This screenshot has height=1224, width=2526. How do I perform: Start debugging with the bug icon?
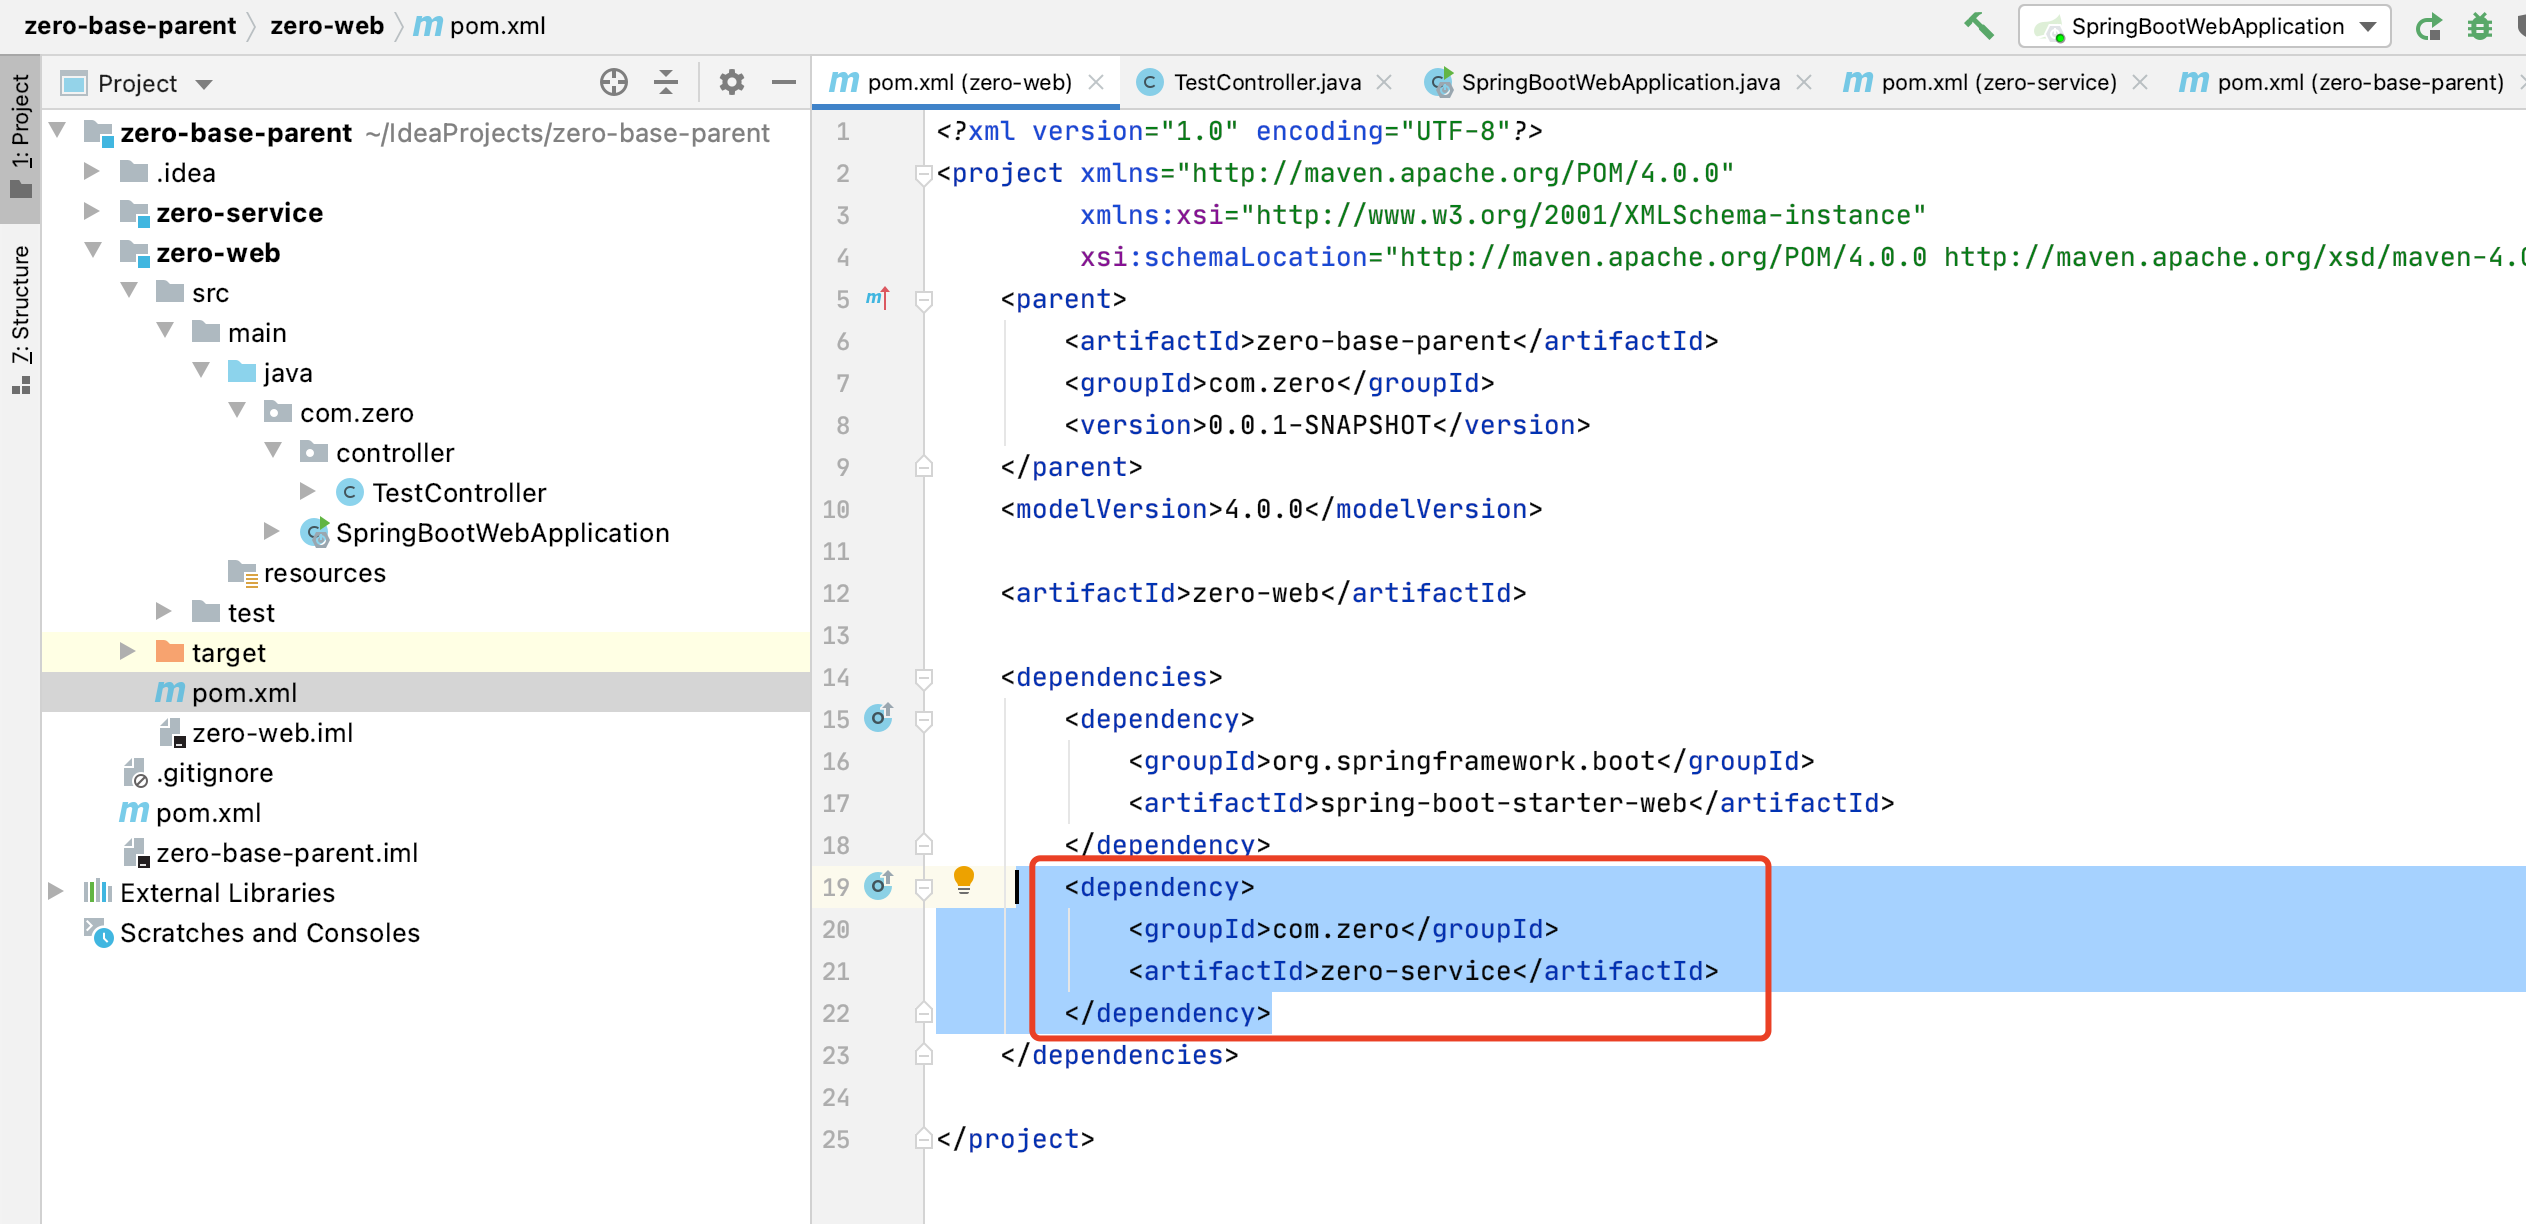tap(2480, 27)
